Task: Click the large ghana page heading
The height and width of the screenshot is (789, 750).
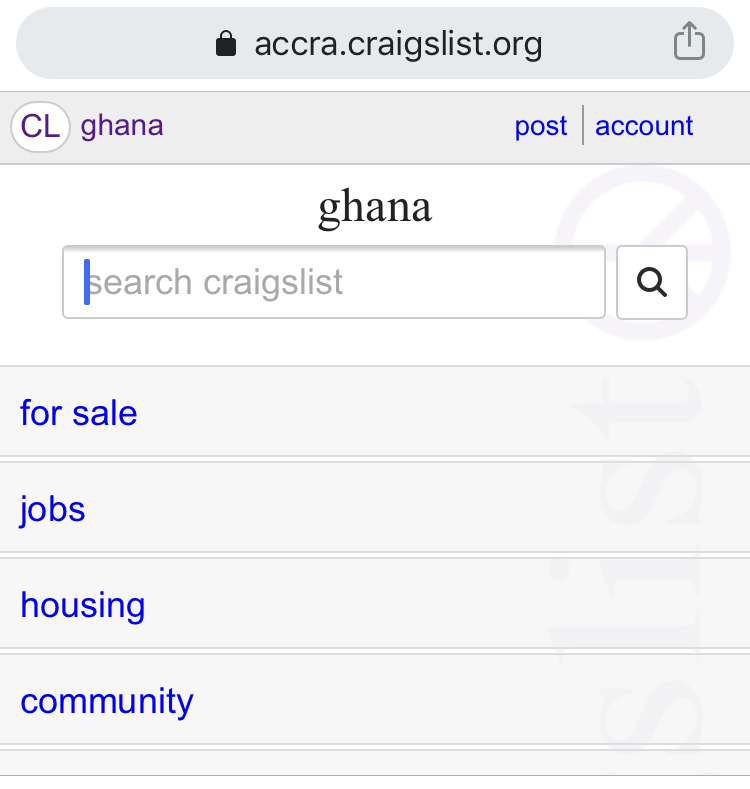Action: pyautogui.click(x=375, y=207)
